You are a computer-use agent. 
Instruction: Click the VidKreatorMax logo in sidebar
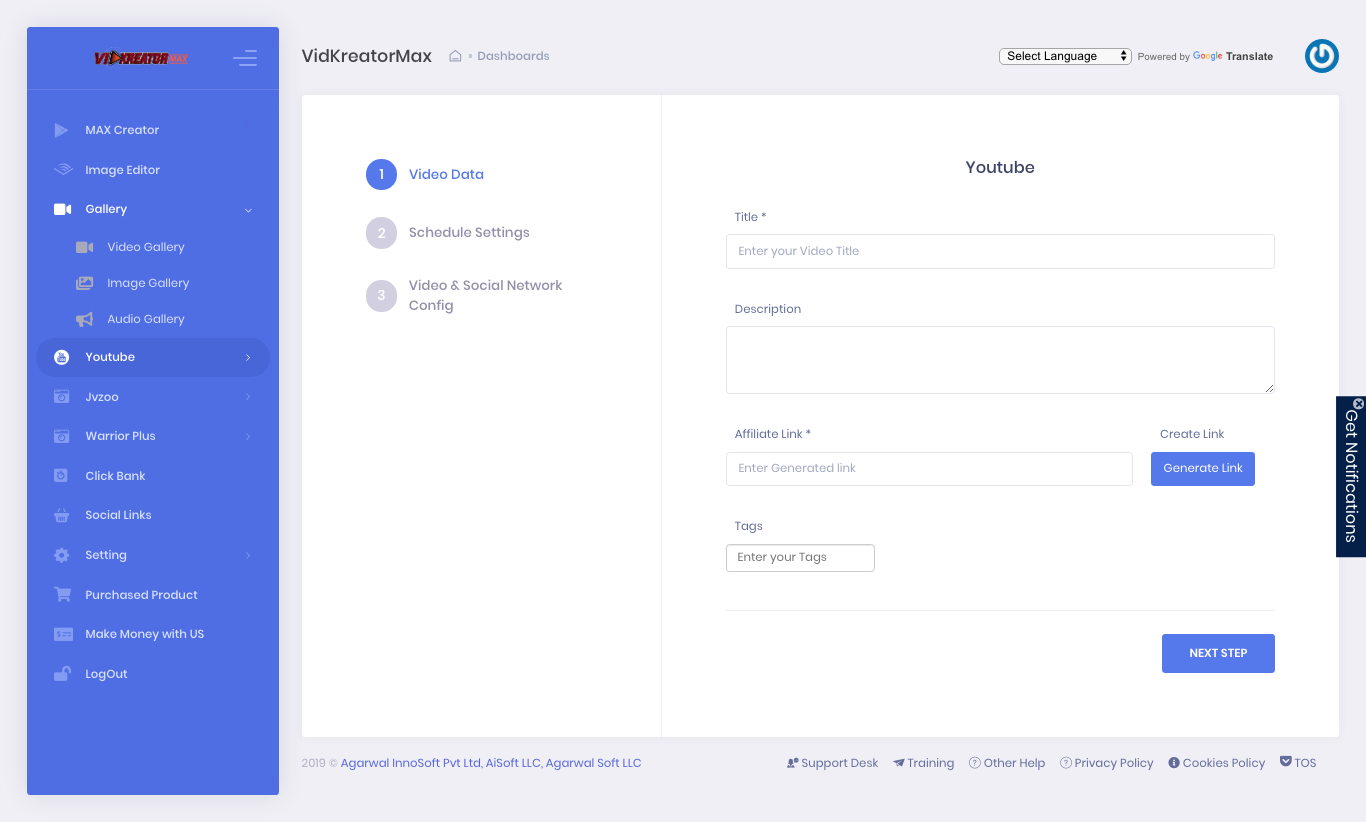point(141,58)
